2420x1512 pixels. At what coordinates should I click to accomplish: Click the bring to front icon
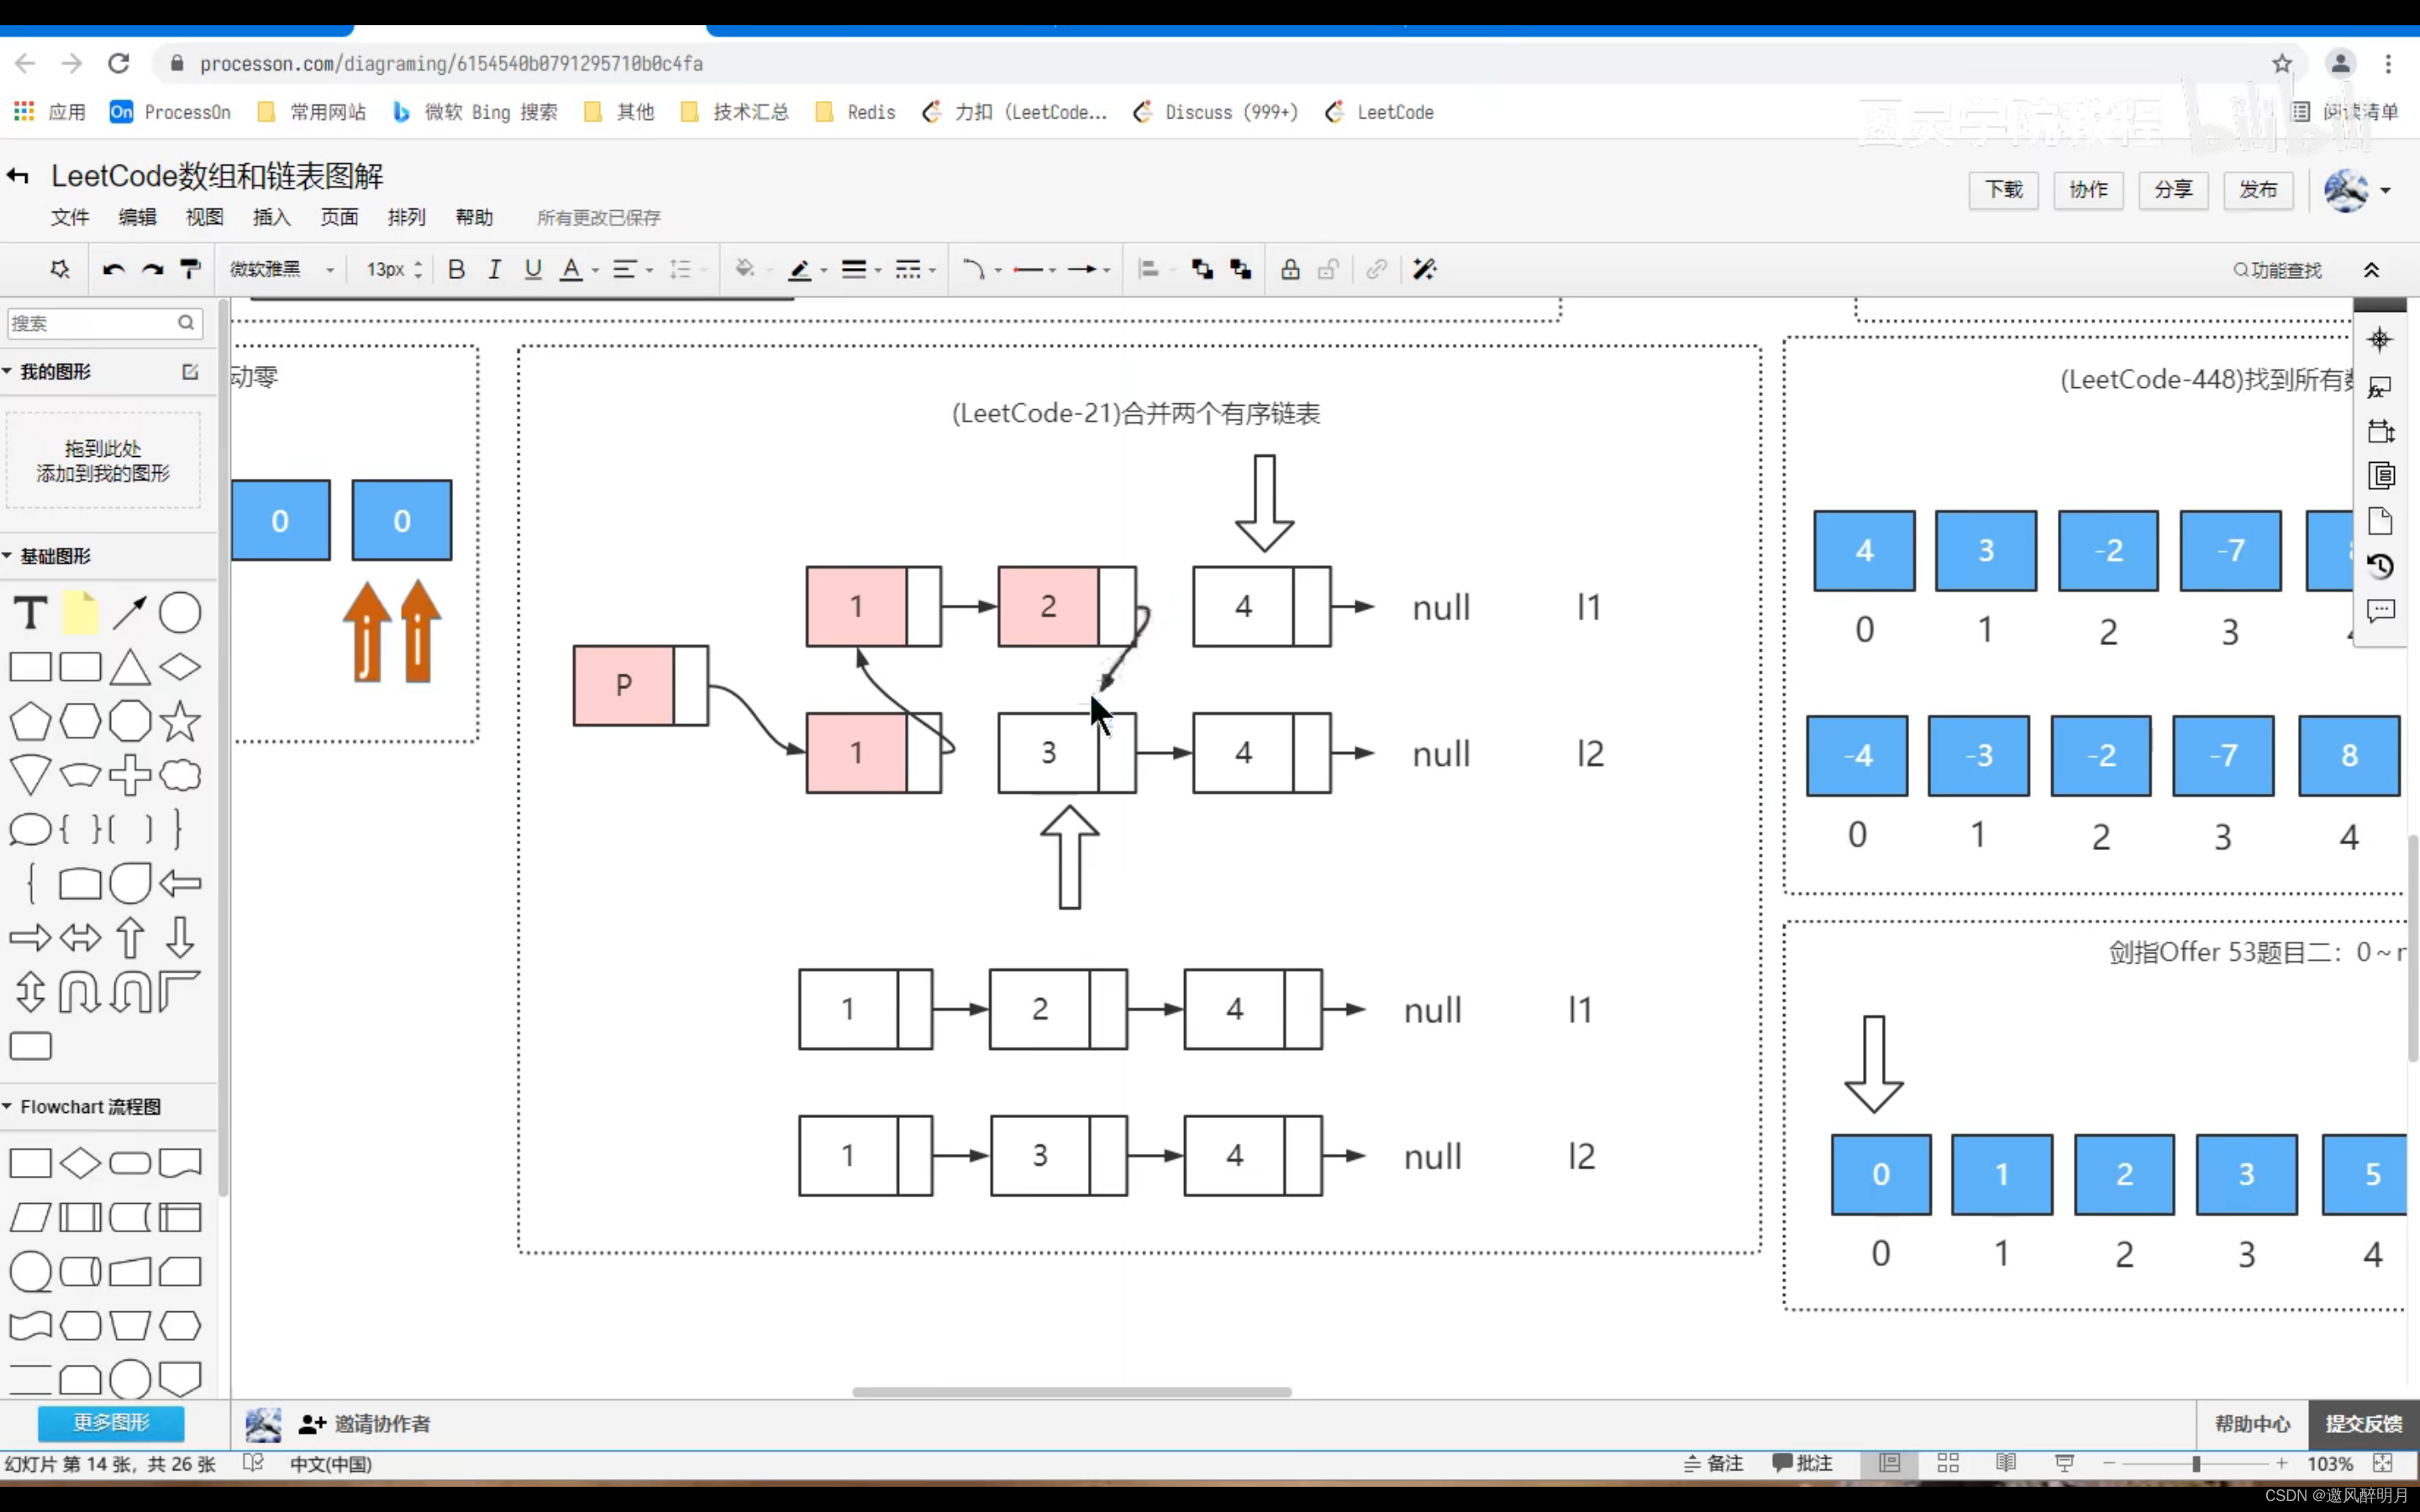[x=1202, y=269]
